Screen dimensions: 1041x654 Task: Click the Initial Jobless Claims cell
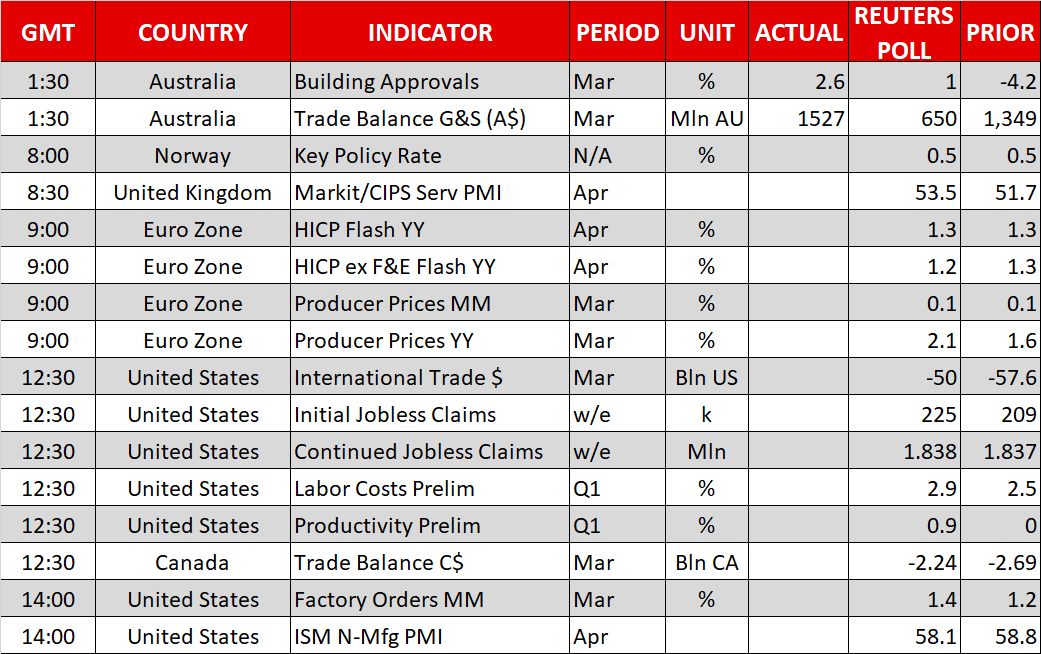tap(395, 415)
